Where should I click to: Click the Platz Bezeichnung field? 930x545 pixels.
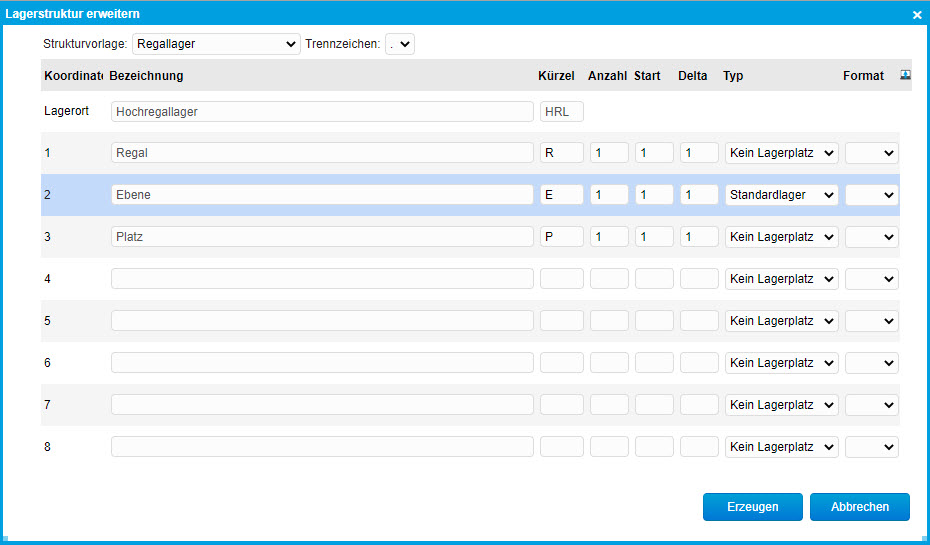(x=322, y=237)
